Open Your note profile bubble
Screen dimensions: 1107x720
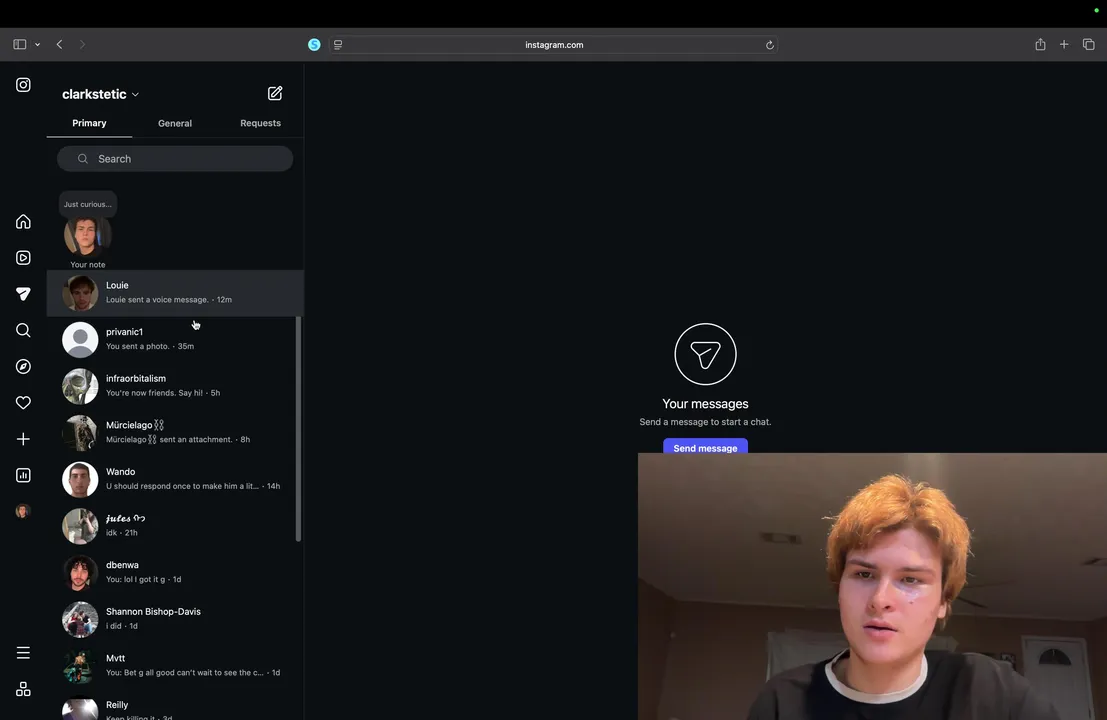88,235
